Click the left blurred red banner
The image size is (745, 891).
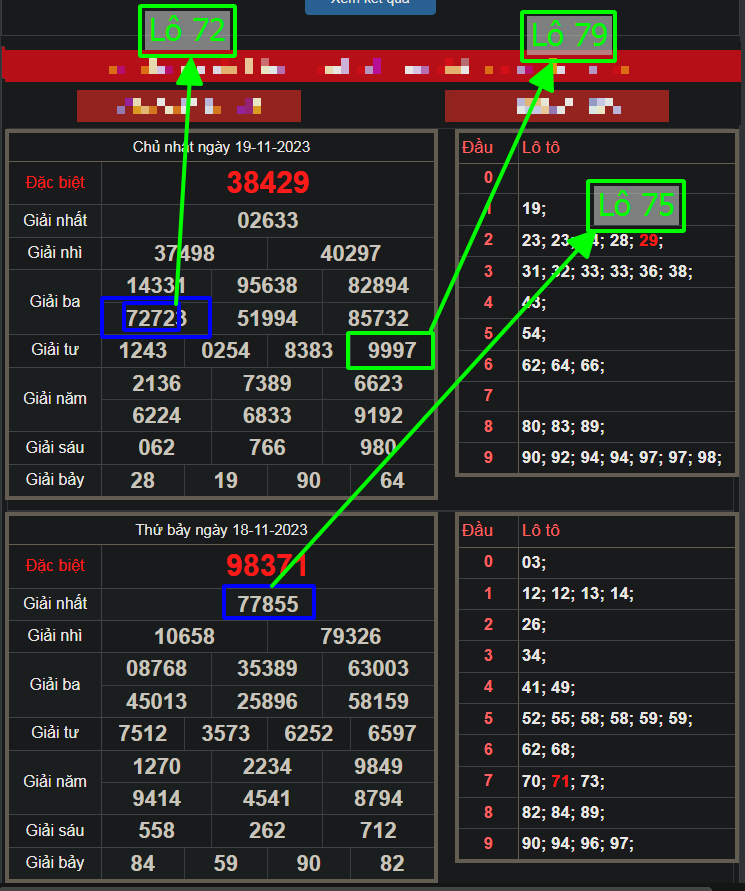pyautogui.click(x=189, y=105)
